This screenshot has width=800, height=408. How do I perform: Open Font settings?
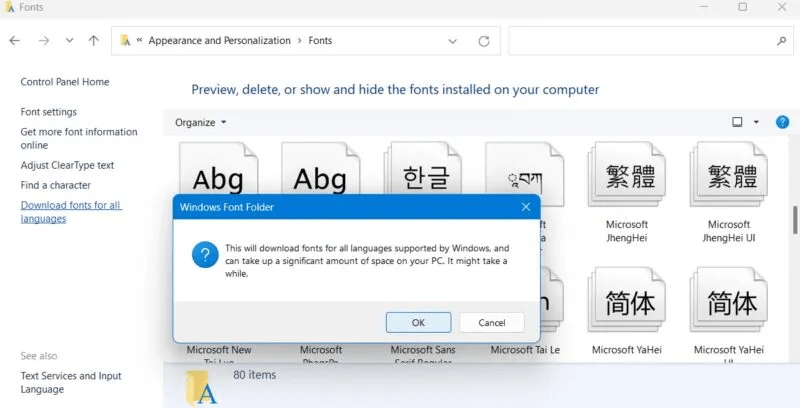click(48, 112)
